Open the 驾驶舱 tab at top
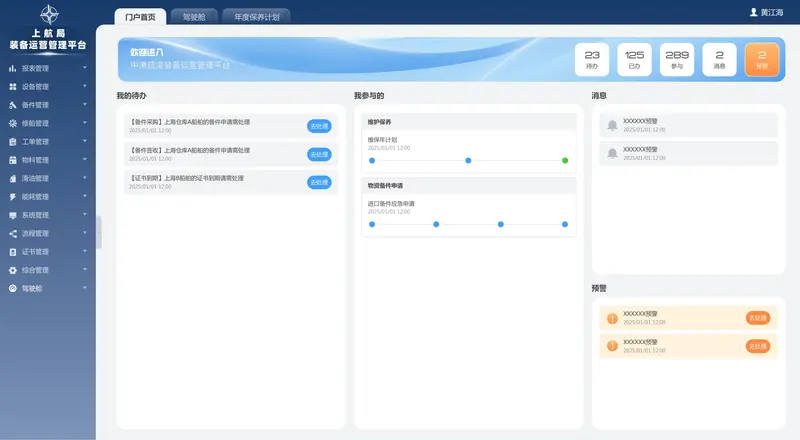800x440 pixels. (194, 17)
